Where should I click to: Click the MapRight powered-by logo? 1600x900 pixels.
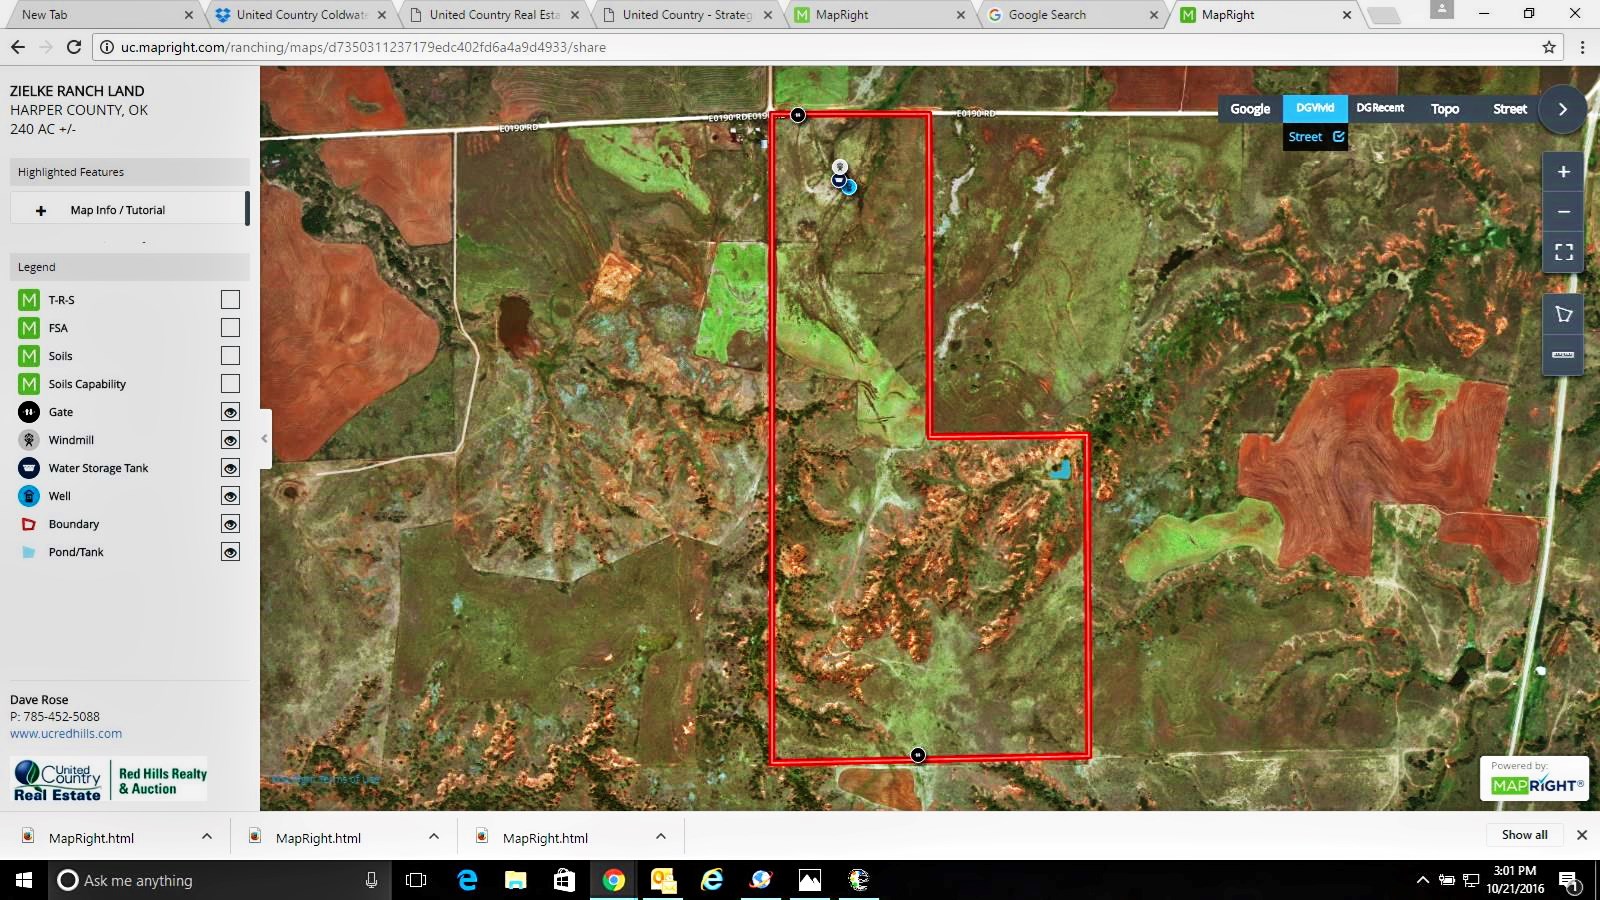tap(1535, 779)
